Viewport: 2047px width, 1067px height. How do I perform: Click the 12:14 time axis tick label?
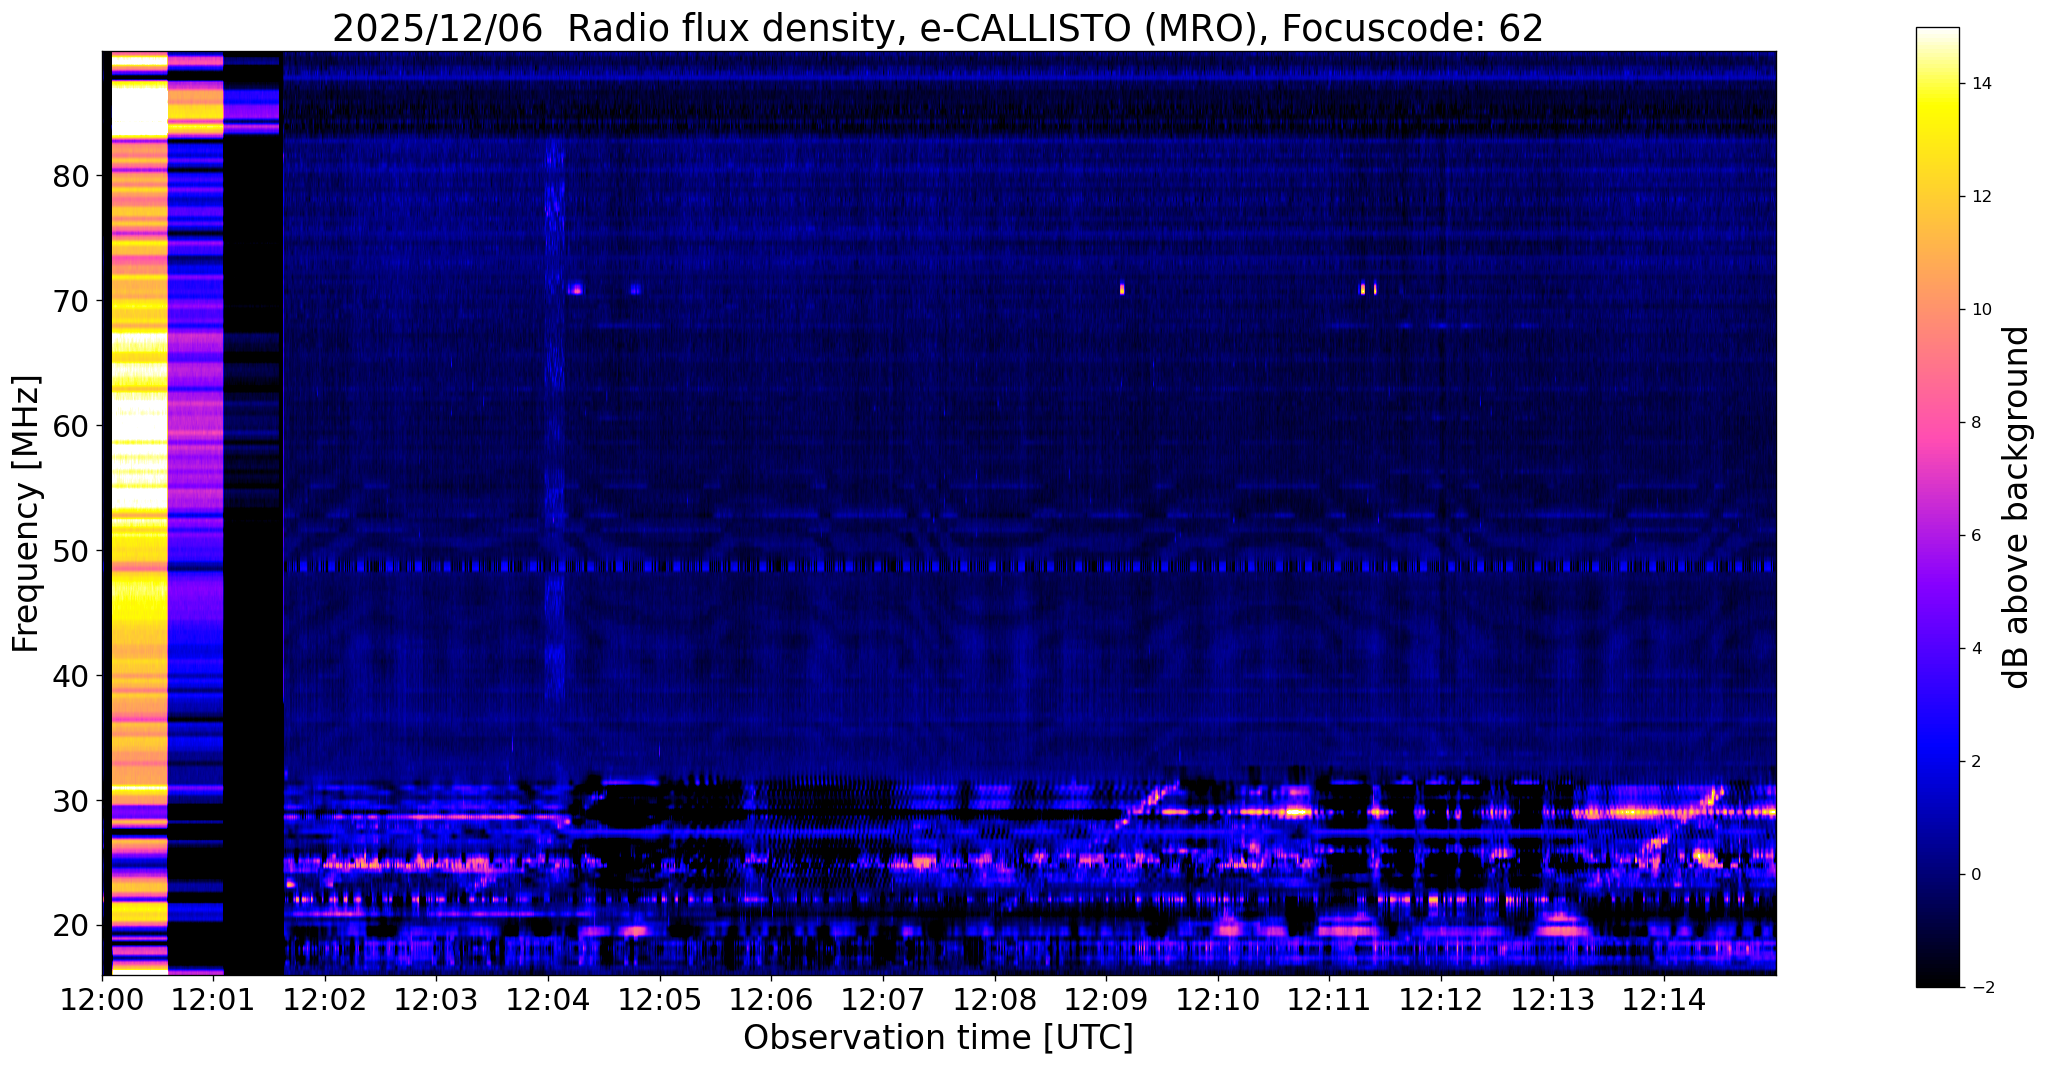click(x=1664, y=999)
